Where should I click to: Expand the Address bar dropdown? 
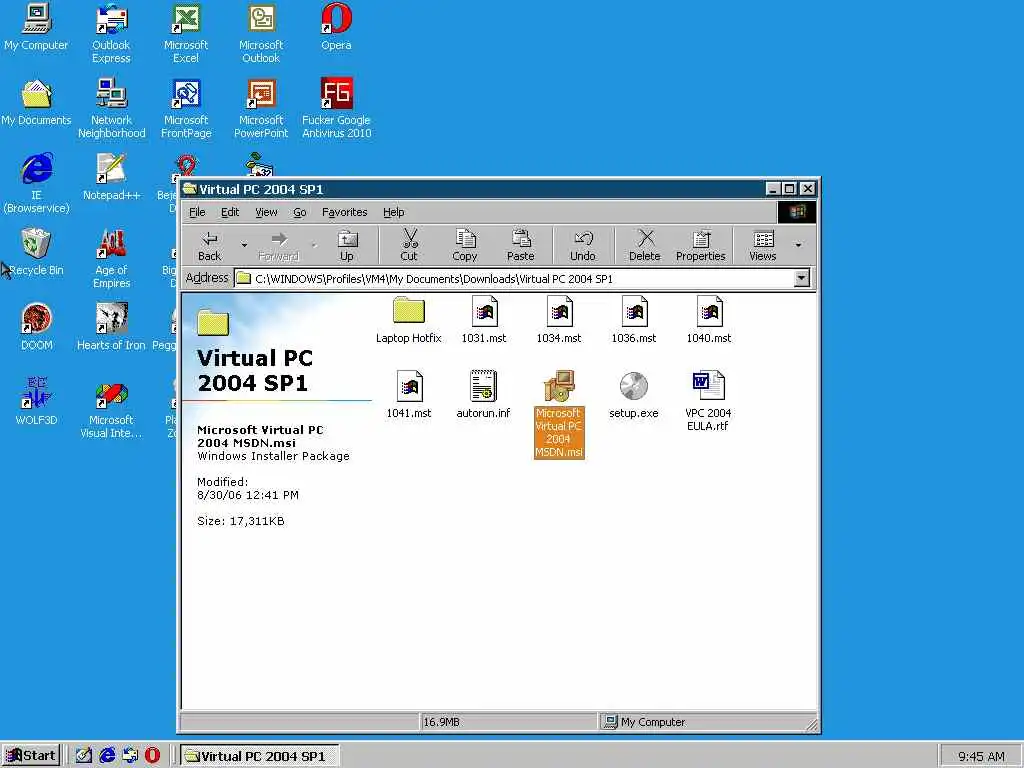(x=801, y=279)
